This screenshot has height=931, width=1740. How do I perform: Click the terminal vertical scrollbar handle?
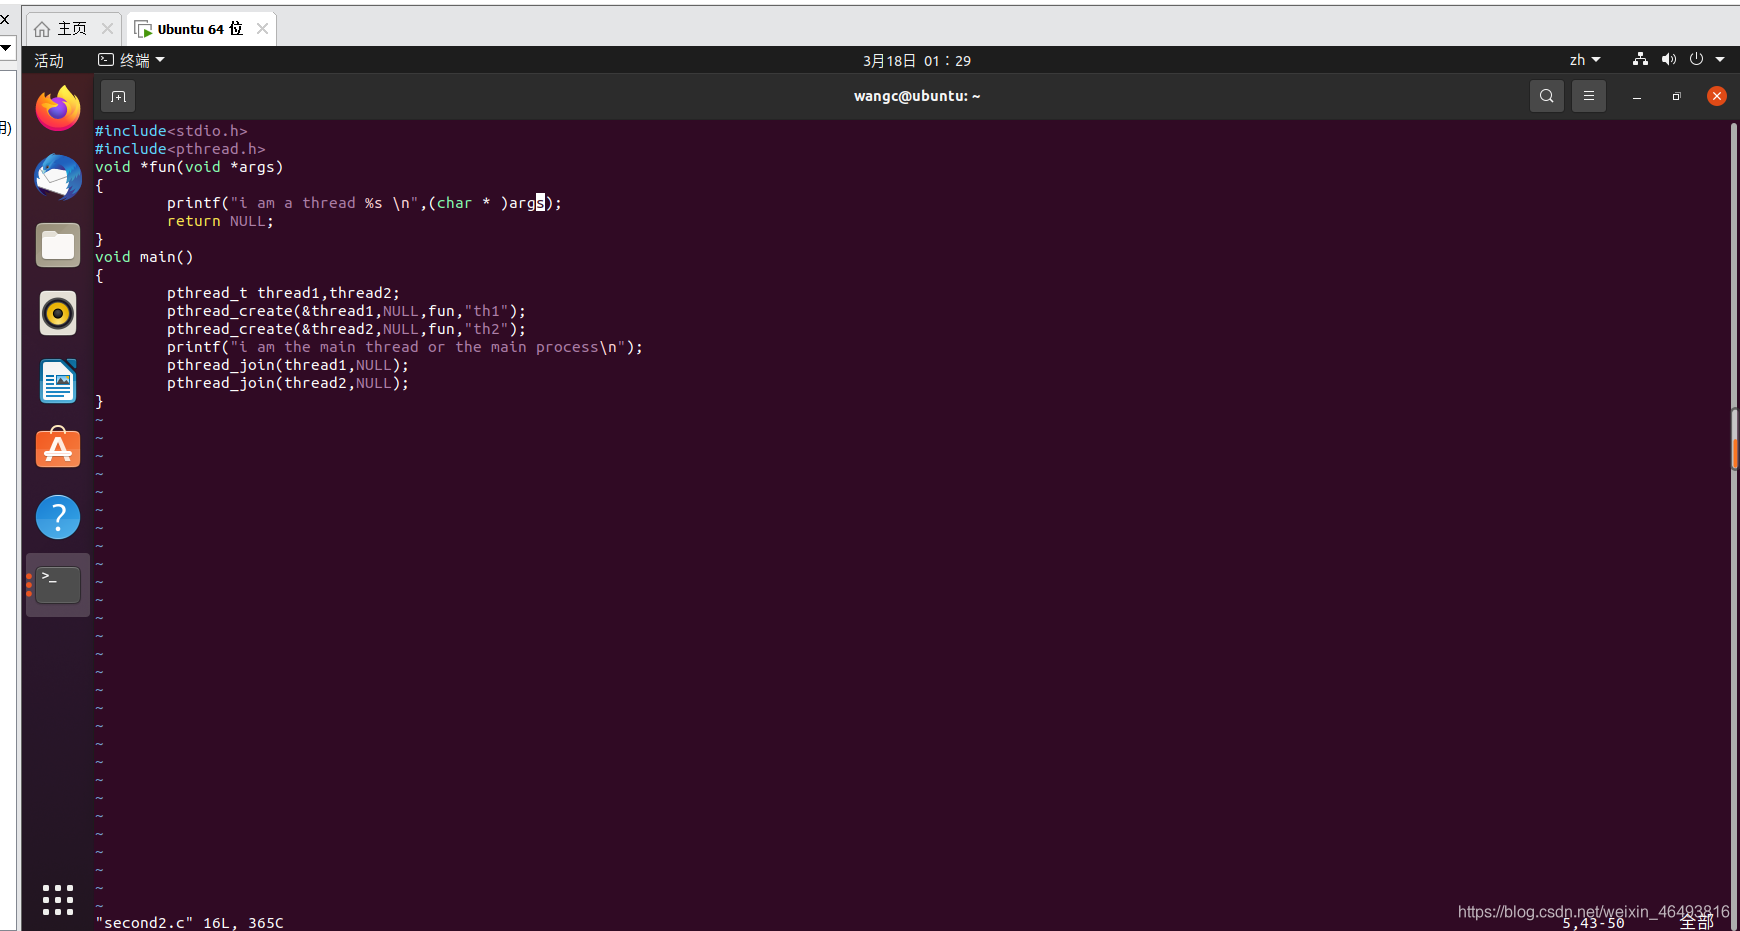coord(1735,440)
